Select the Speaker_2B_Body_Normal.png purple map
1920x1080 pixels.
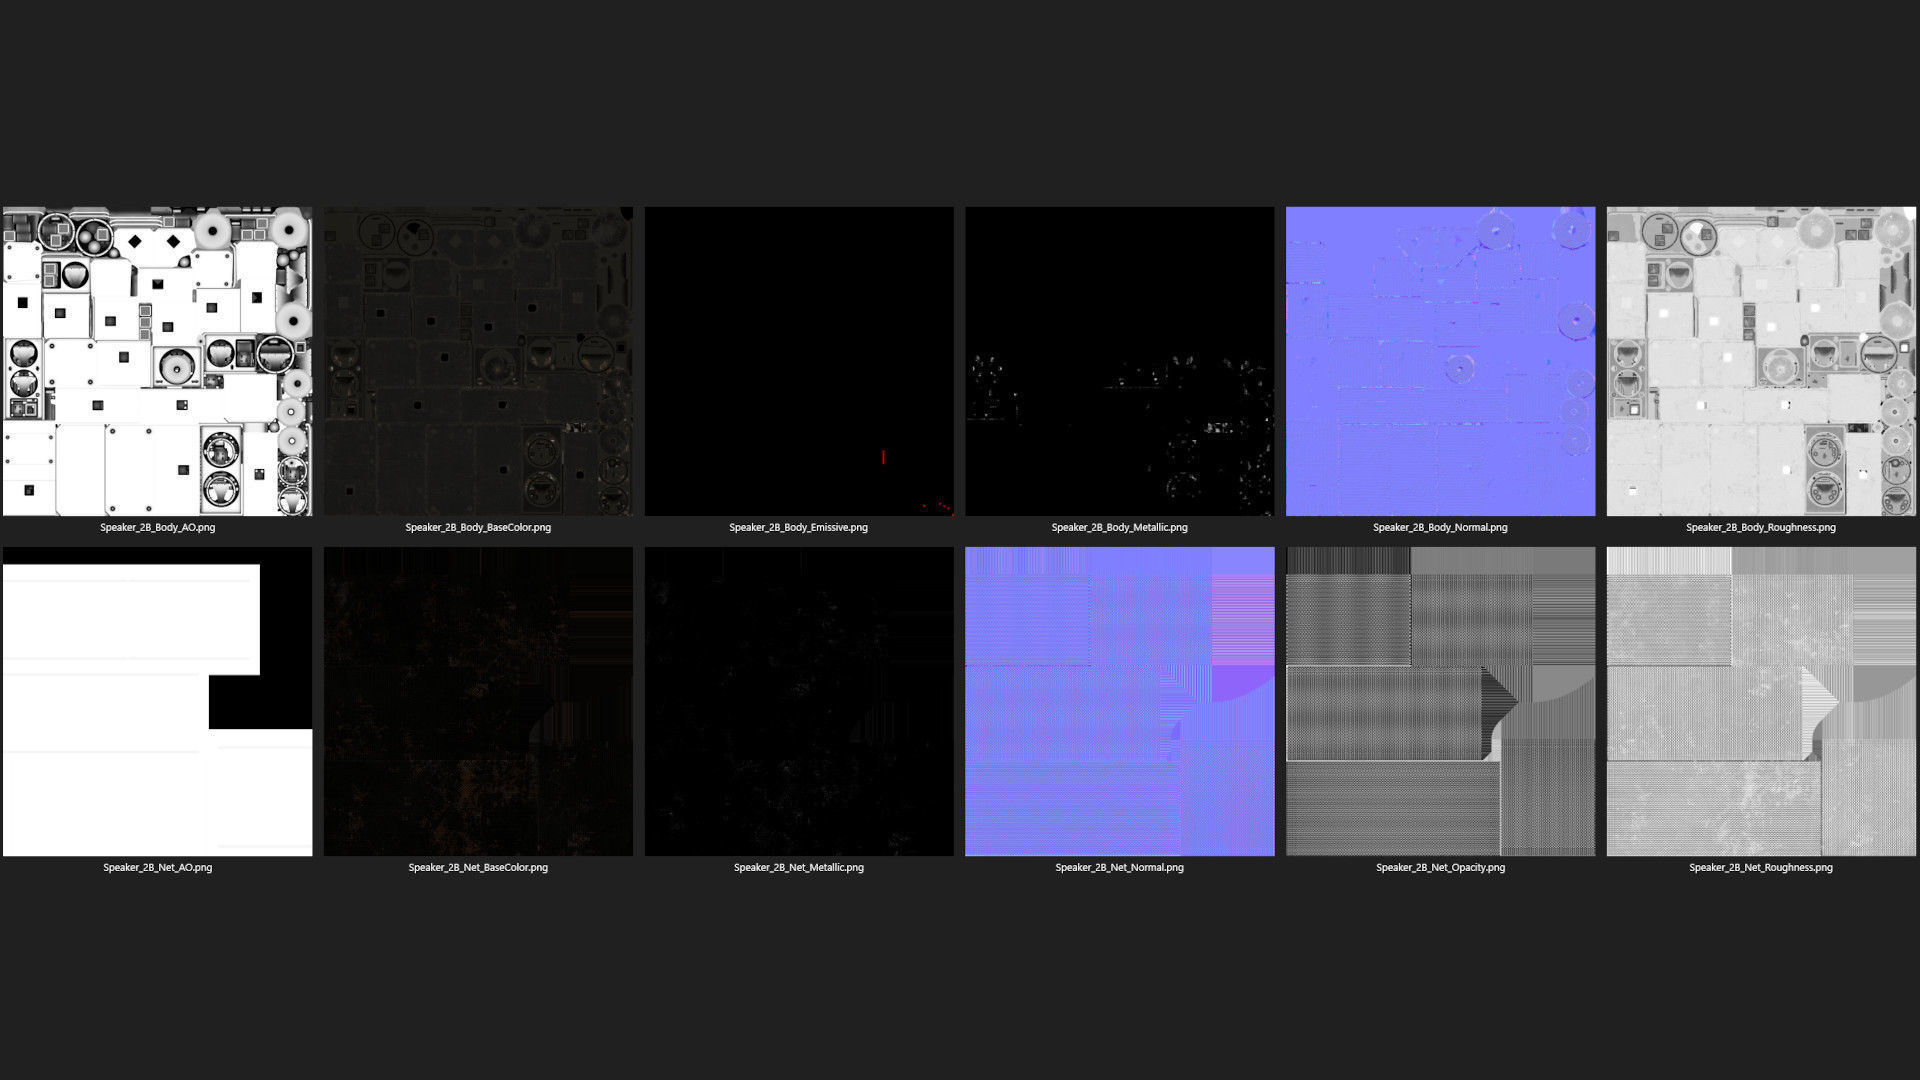(x=1440, y=361)
